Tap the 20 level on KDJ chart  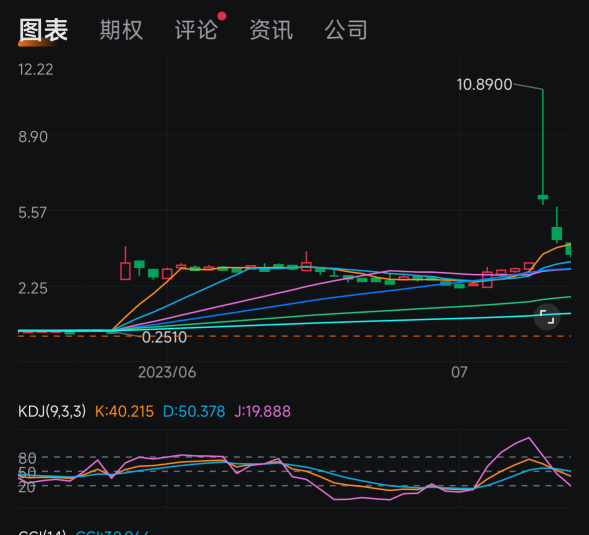coord(27,487)
